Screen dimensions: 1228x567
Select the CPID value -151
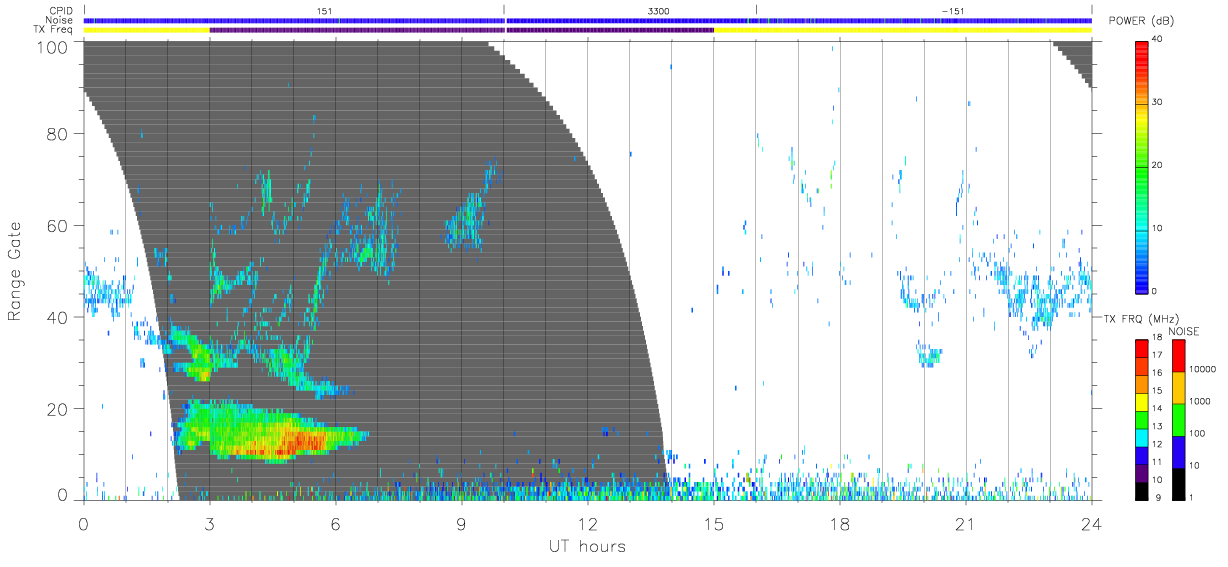953,10
